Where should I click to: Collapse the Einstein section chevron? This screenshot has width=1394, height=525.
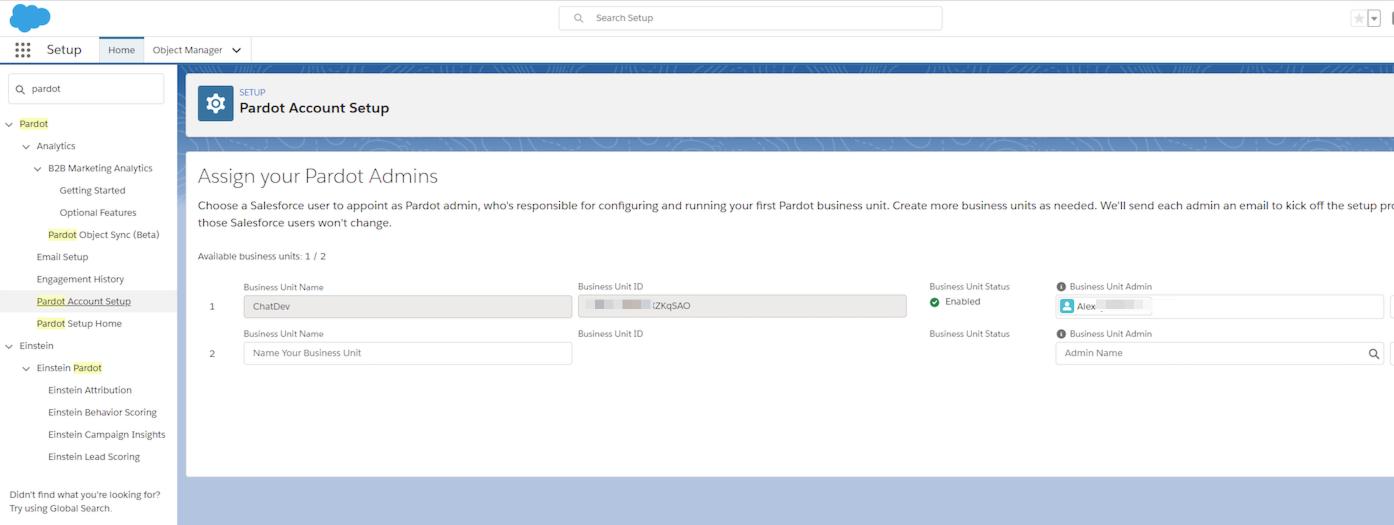(x=10, y=346)
